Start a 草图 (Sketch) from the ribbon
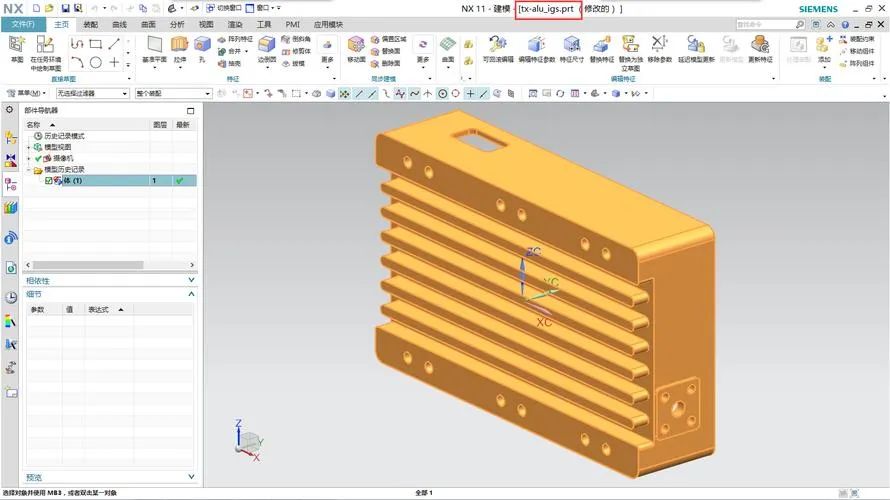 click(x=17, y=47)
